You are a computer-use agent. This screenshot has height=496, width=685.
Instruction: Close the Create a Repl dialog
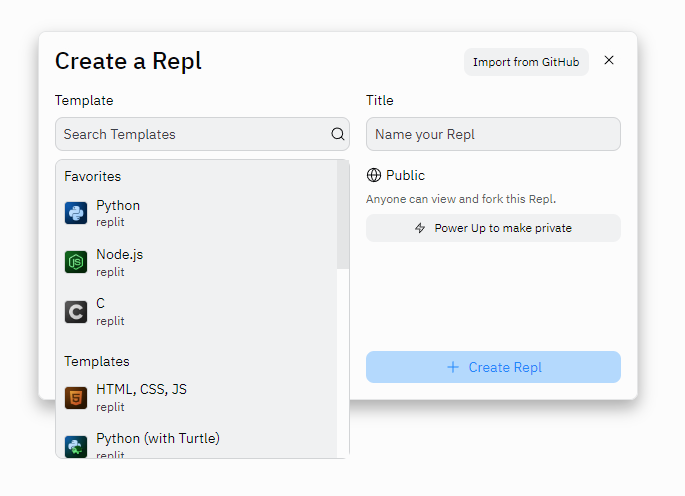[609, 61]
